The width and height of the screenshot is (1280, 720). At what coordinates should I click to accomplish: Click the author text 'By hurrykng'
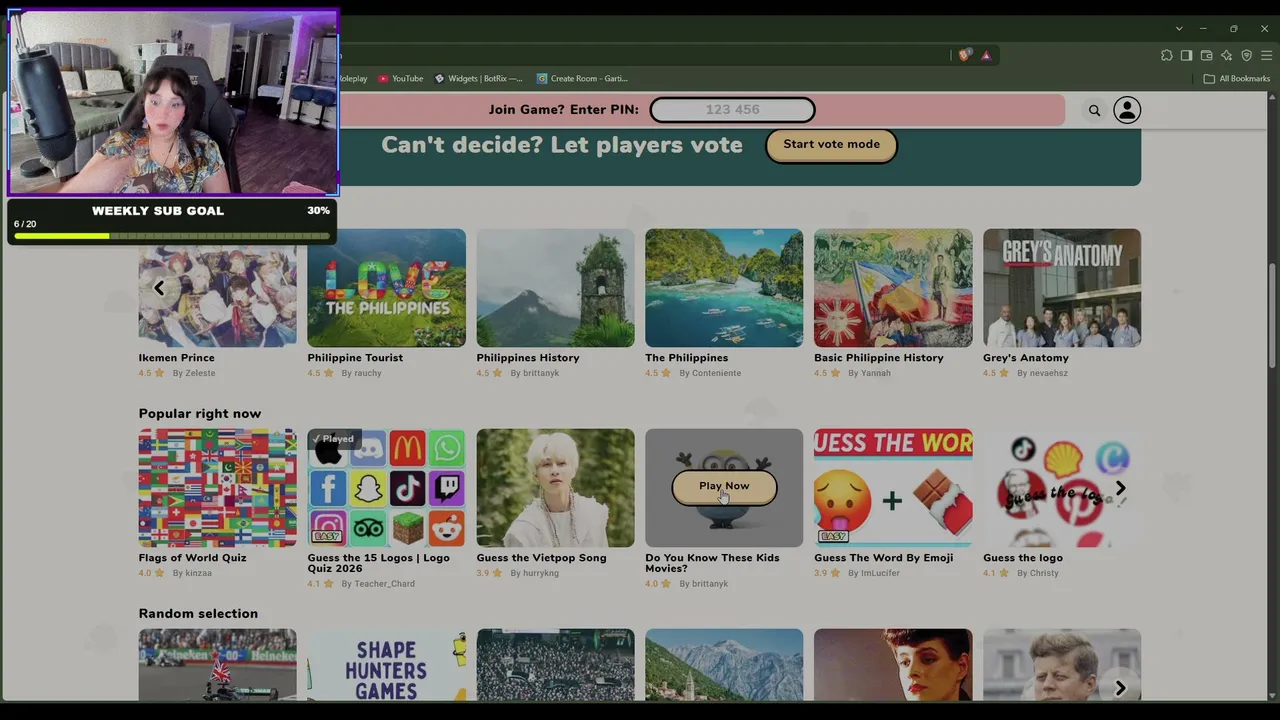point(535,574)
